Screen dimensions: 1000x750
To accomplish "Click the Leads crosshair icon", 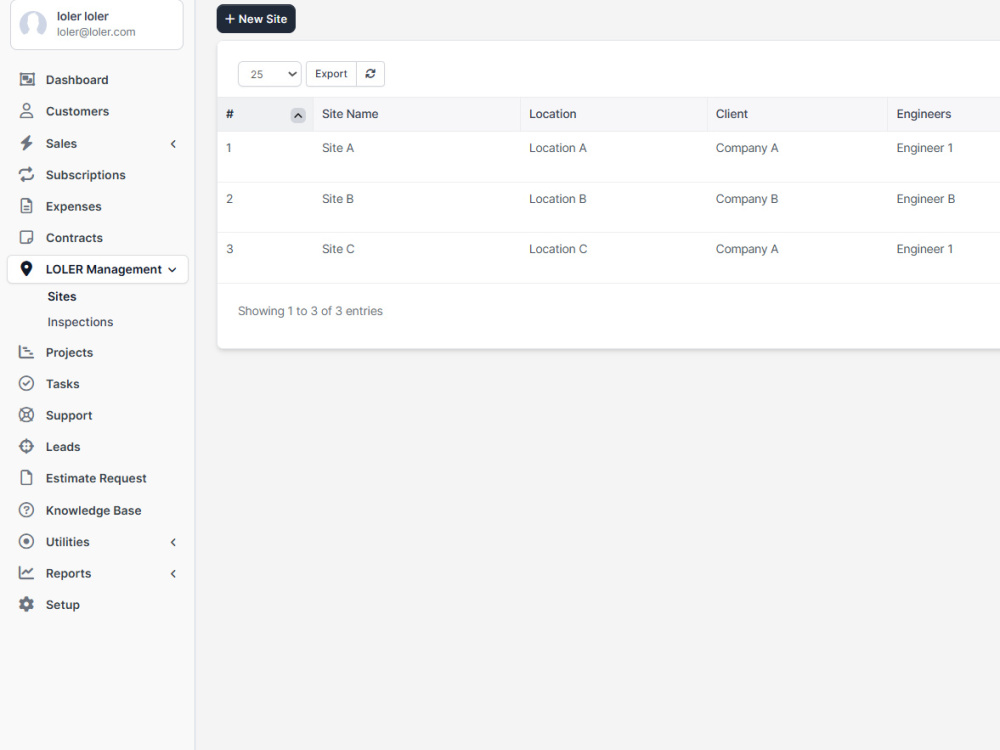I will click(26, 446).
